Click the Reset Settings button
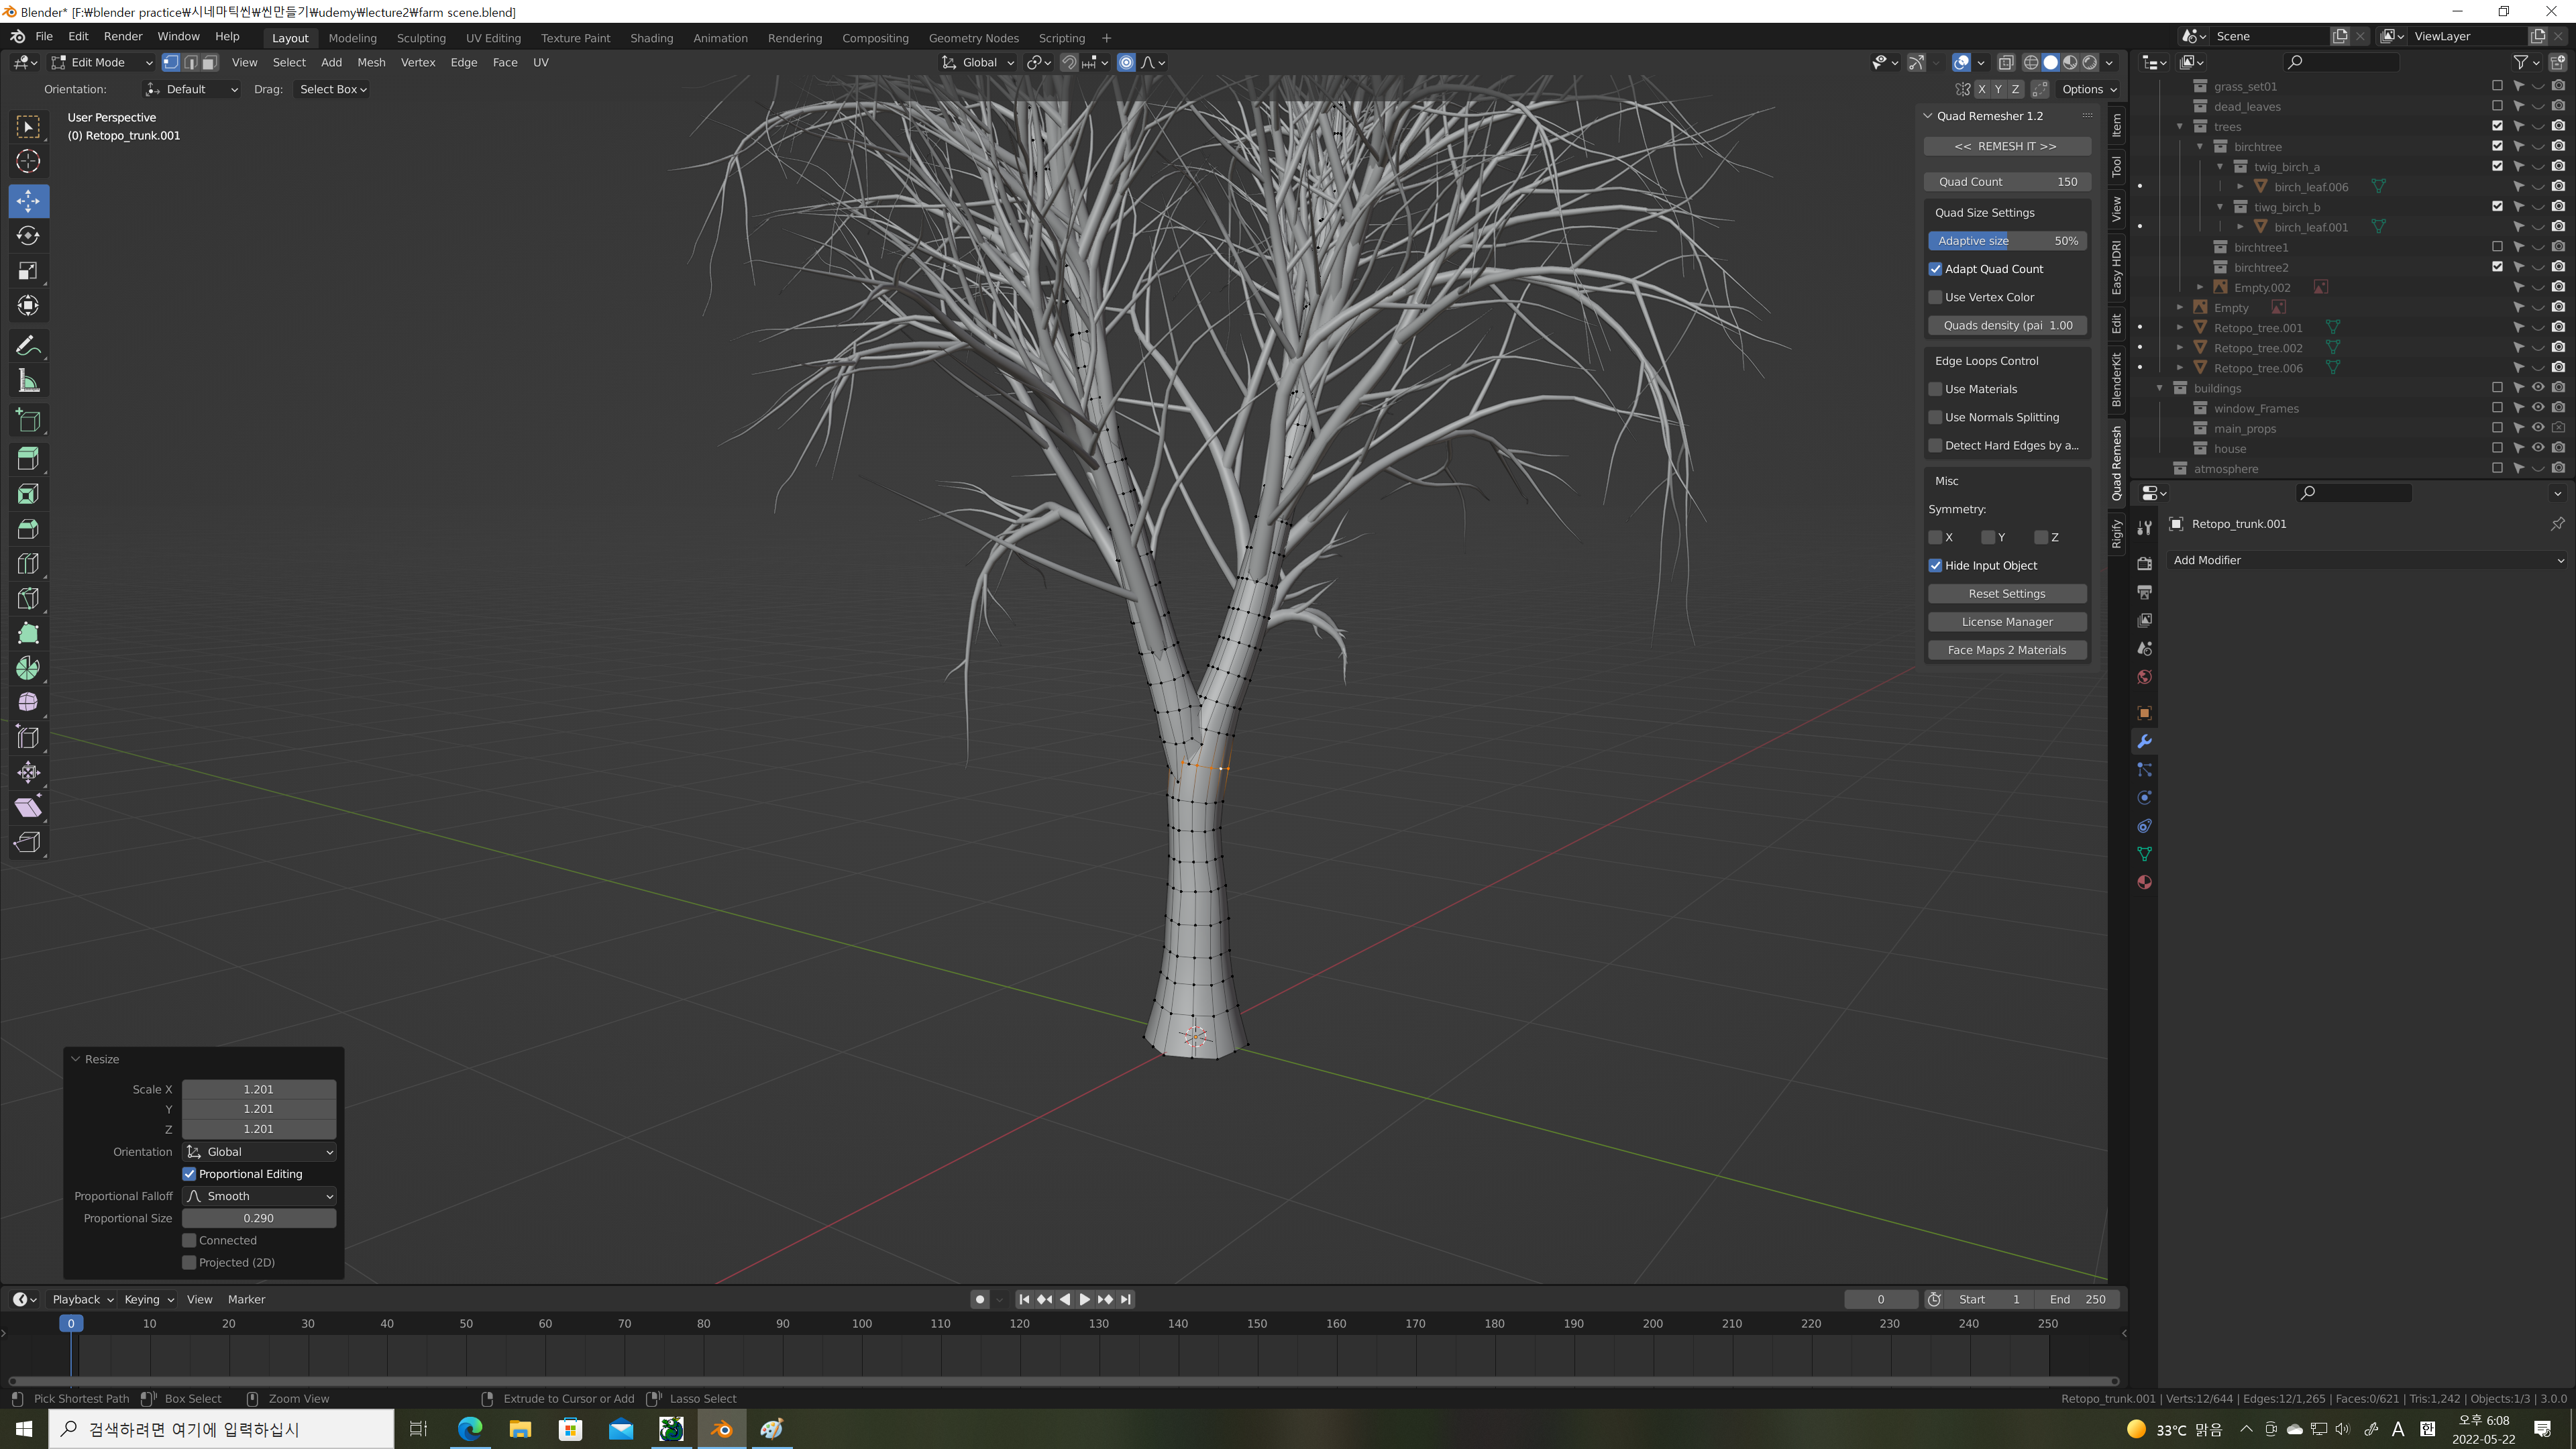The image size is (2576, 1449). 2006,593
